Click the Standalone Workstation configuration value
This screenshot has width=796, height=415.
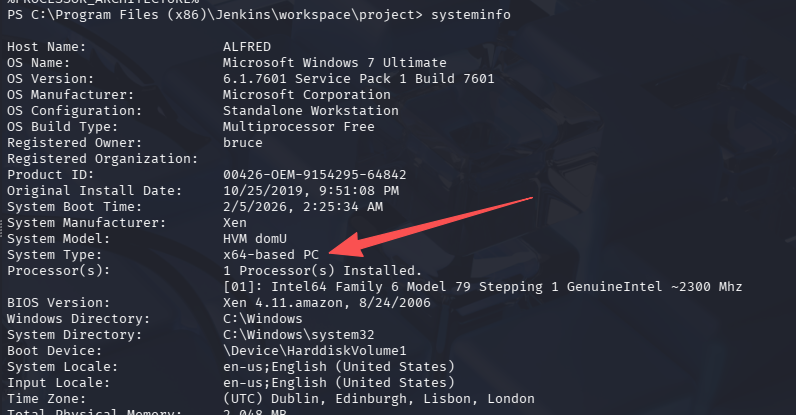click(x=311, y=111)
